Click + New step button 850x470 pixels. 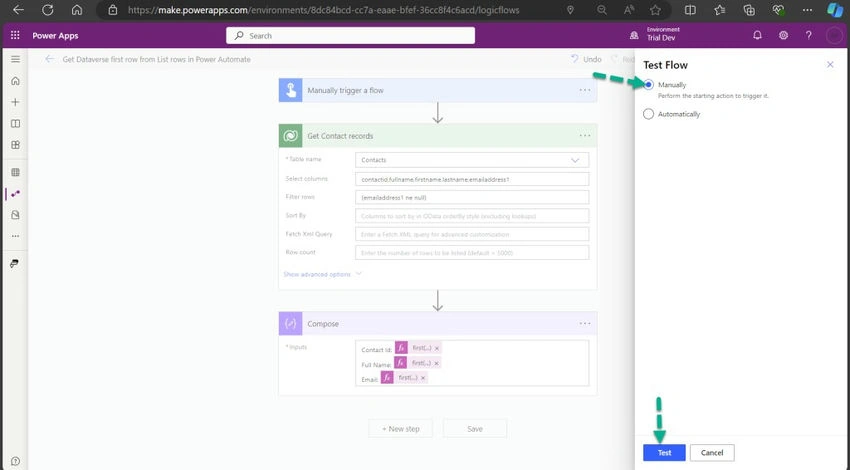click(x=401, y=429)
